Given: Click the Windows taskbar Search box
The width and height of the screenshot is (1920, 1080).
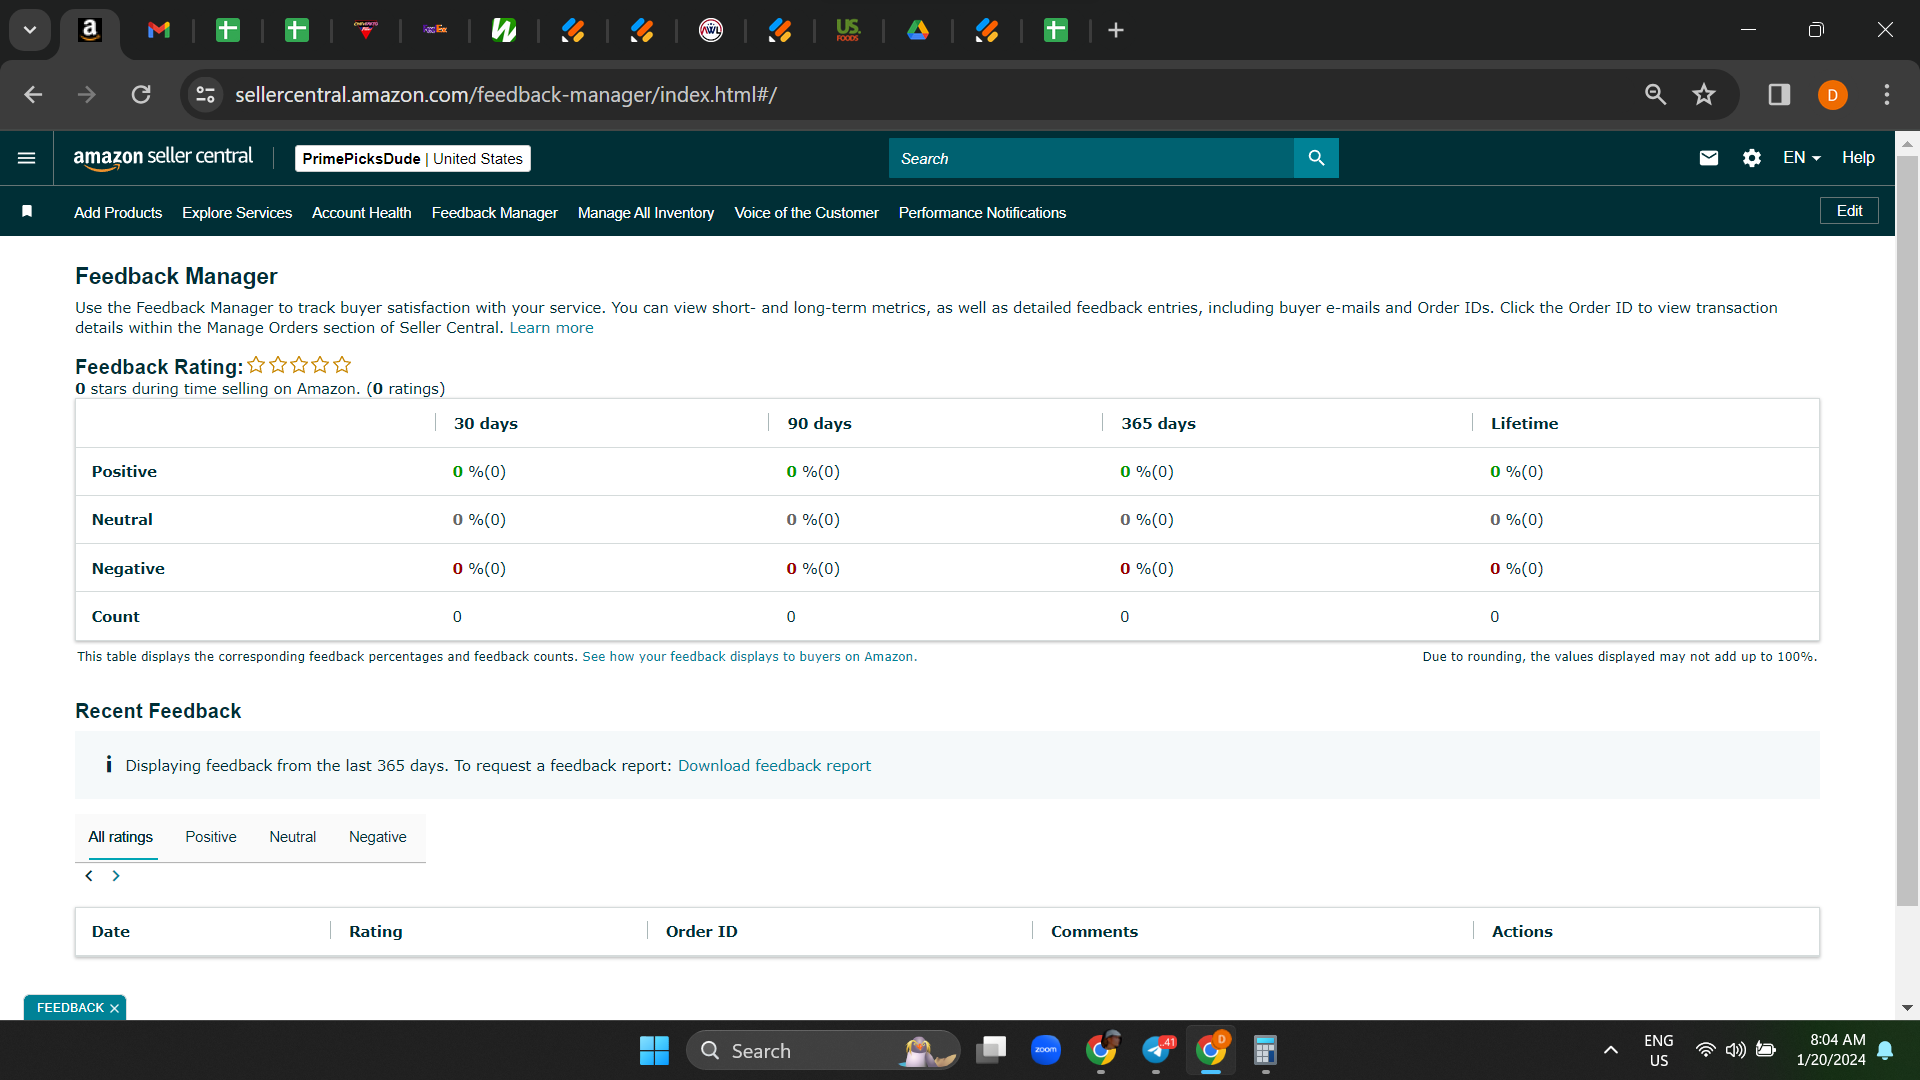Looking at the screenshot, I should point(822,1050).
